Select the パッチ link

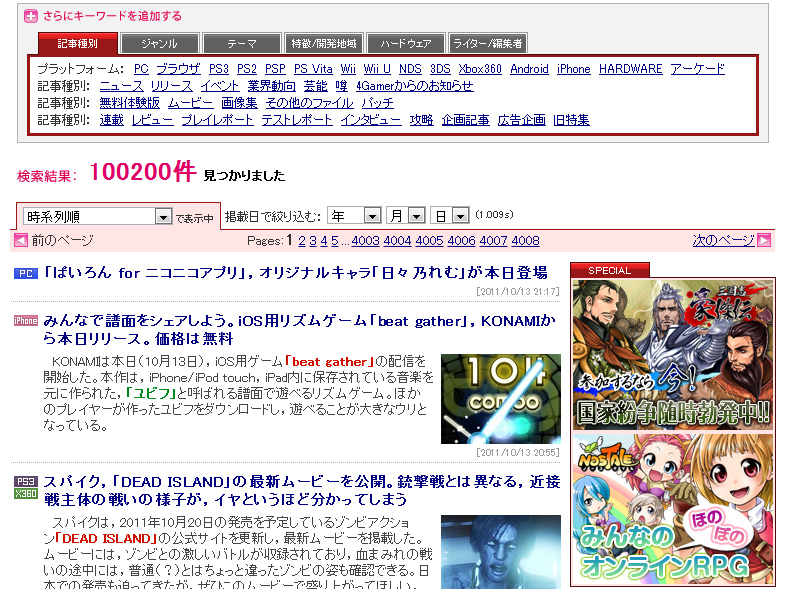[377, 103]
